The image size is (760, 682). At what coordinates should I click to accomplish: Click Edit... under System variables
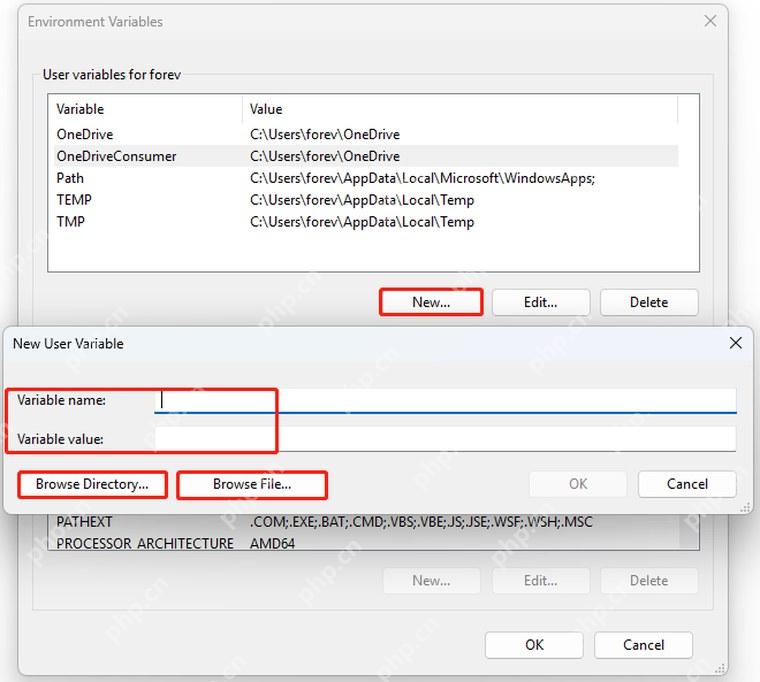(541, 581)
